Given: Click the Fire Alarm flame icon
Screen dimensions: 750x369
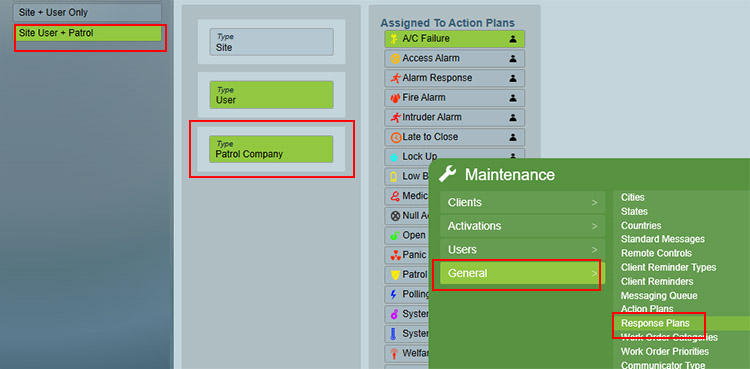Looking at the screenshot, I should pyautogui.click(x=395, y=98).
